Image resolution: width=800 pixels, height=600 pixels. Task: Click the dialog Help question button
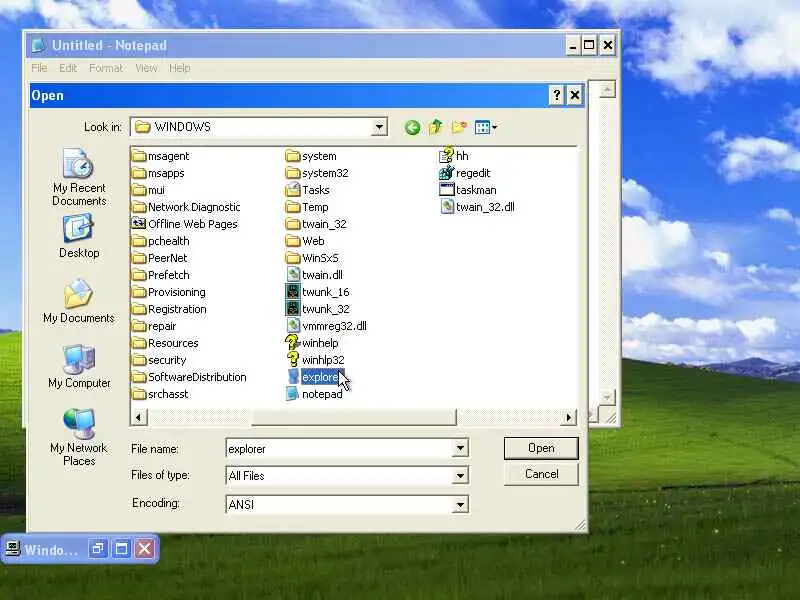click(556, 95)
